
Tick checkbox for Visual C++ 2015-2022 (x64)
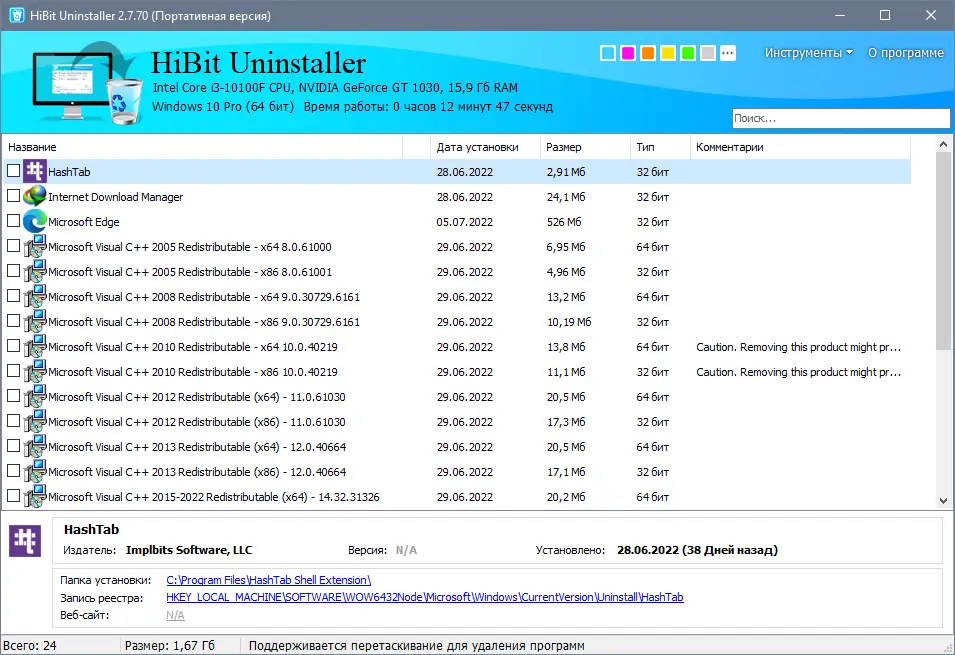(x=13, y=495)
